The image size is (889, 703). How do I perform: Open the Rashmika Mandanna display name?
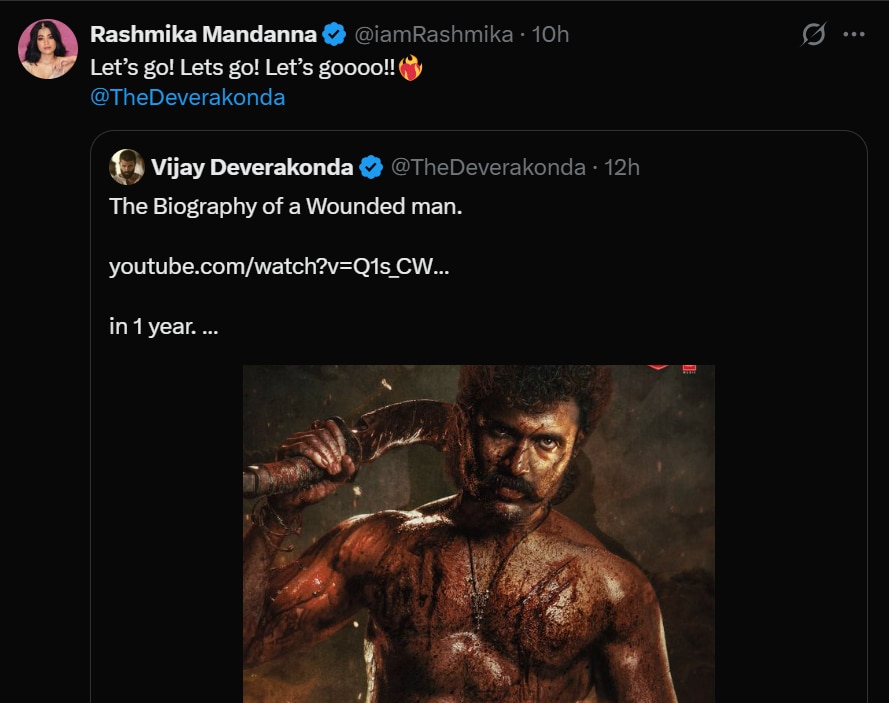coord(204,35)
